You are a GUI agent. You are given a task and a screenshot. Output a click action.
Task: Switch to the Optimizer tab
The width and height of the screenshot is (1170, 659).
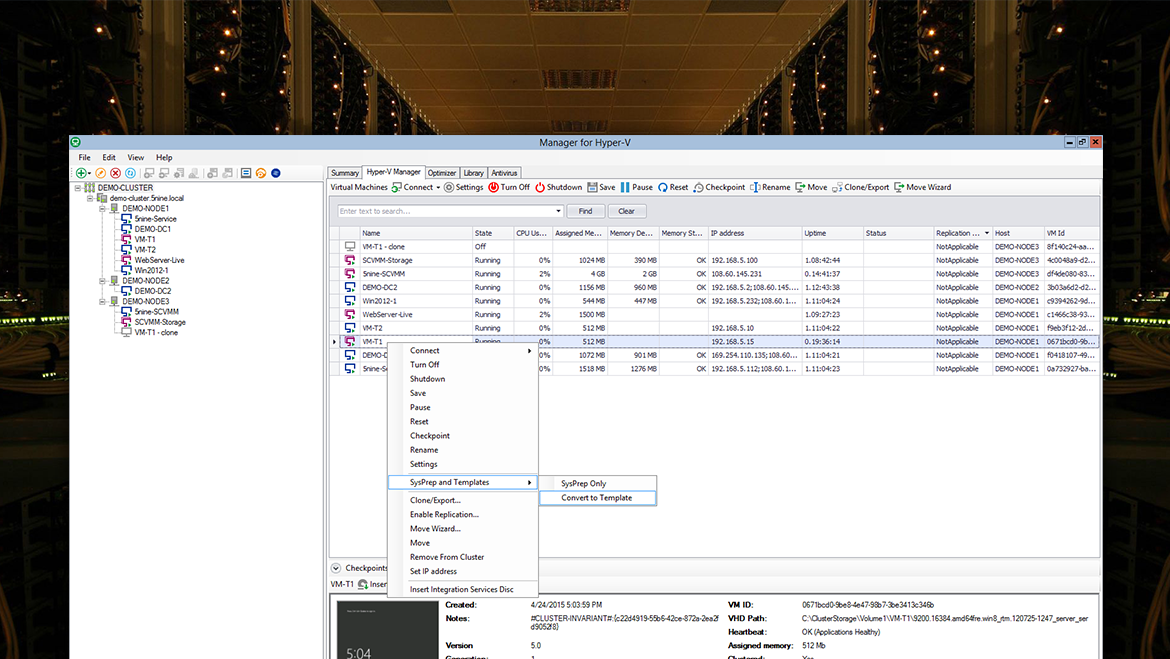(442, 173)
